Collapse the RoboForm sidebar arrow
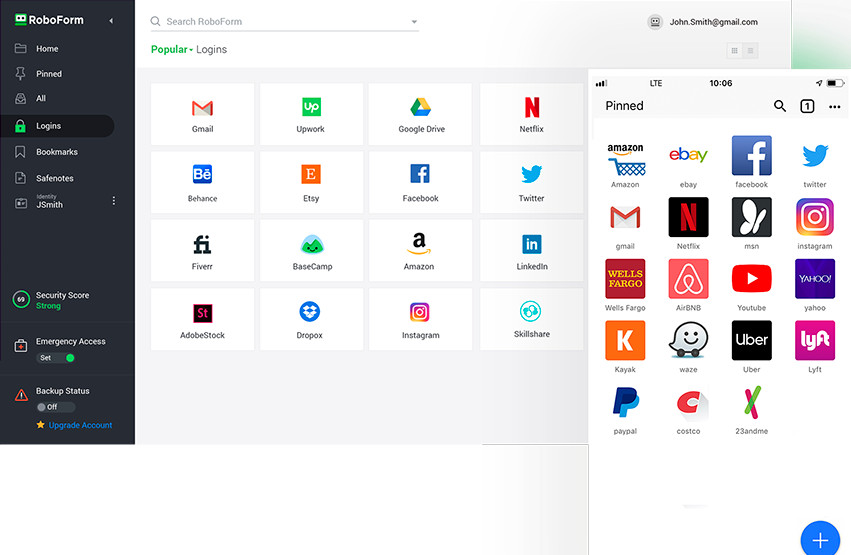Viewport: 851px width, 555px height. (110, 21)
